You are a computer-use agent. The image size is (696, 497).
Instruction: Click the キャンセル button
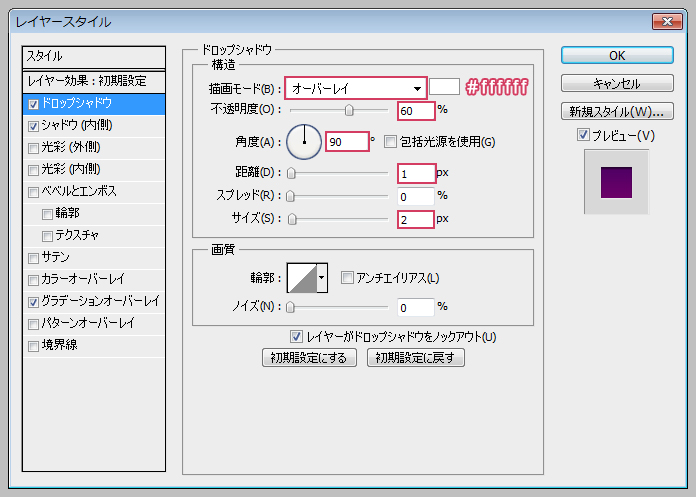coord(617,83)
